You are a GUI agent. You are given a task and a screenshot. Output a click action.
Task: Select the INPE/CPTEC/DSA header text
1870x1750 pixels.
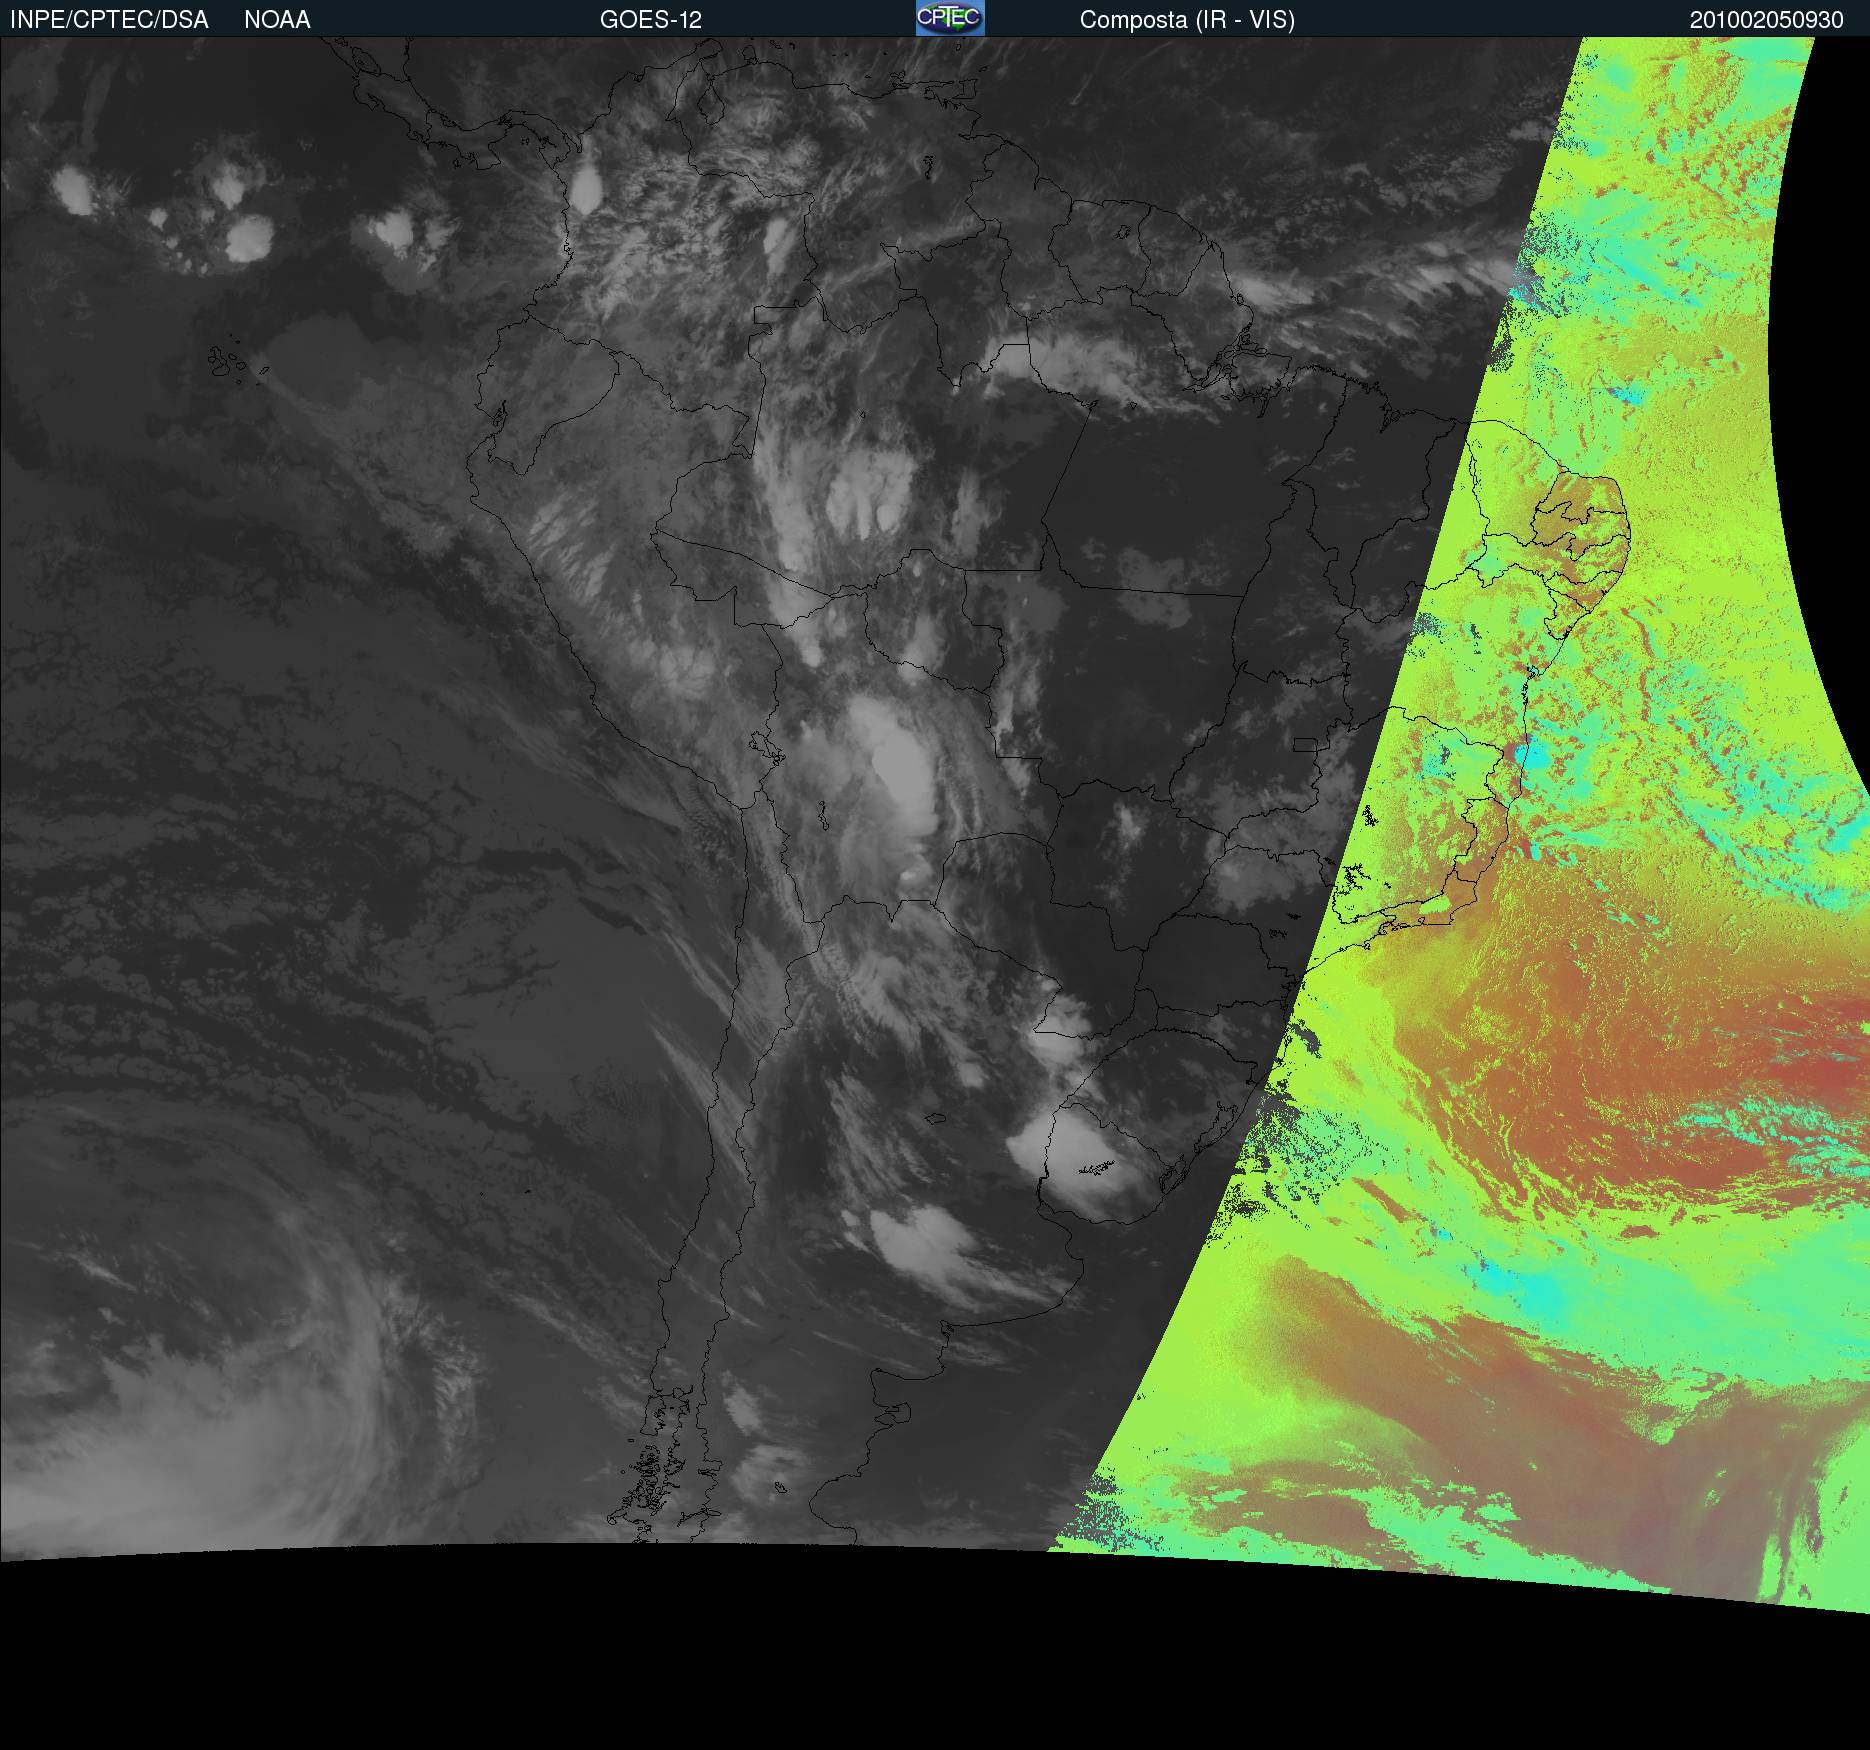point(109,20)
